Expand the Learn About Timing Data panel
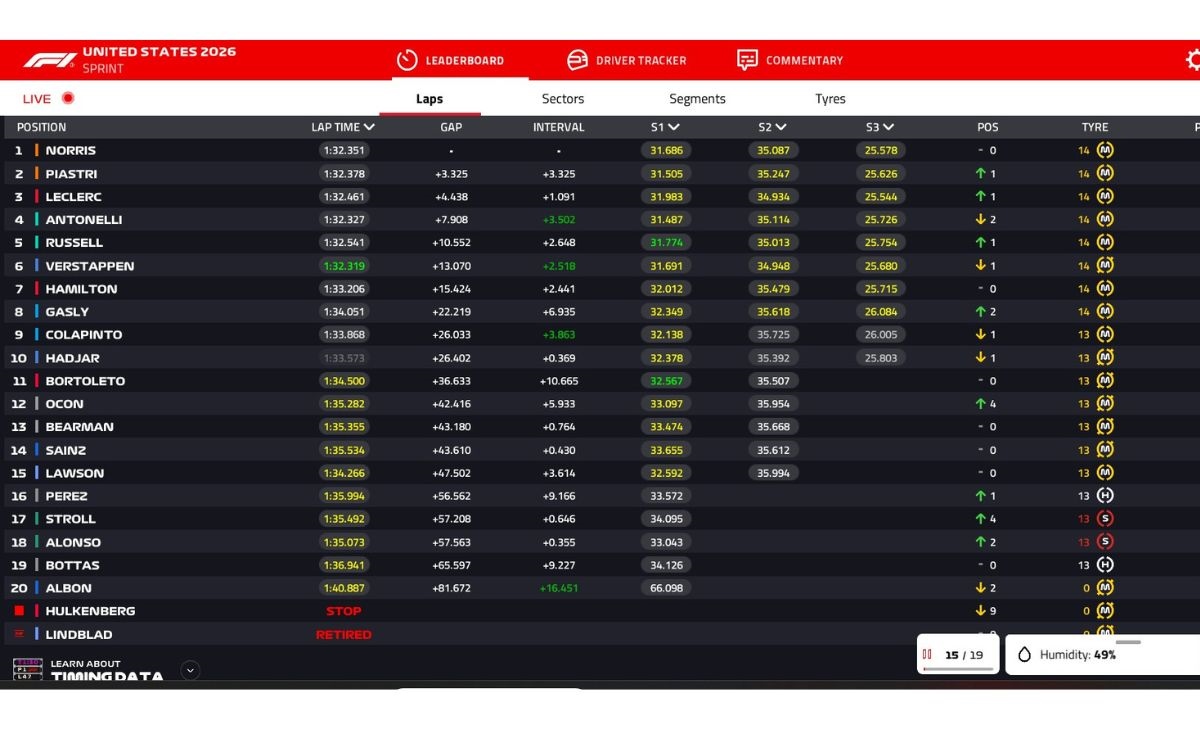This screenshot has width=1200, height=729. click(190, 670)
